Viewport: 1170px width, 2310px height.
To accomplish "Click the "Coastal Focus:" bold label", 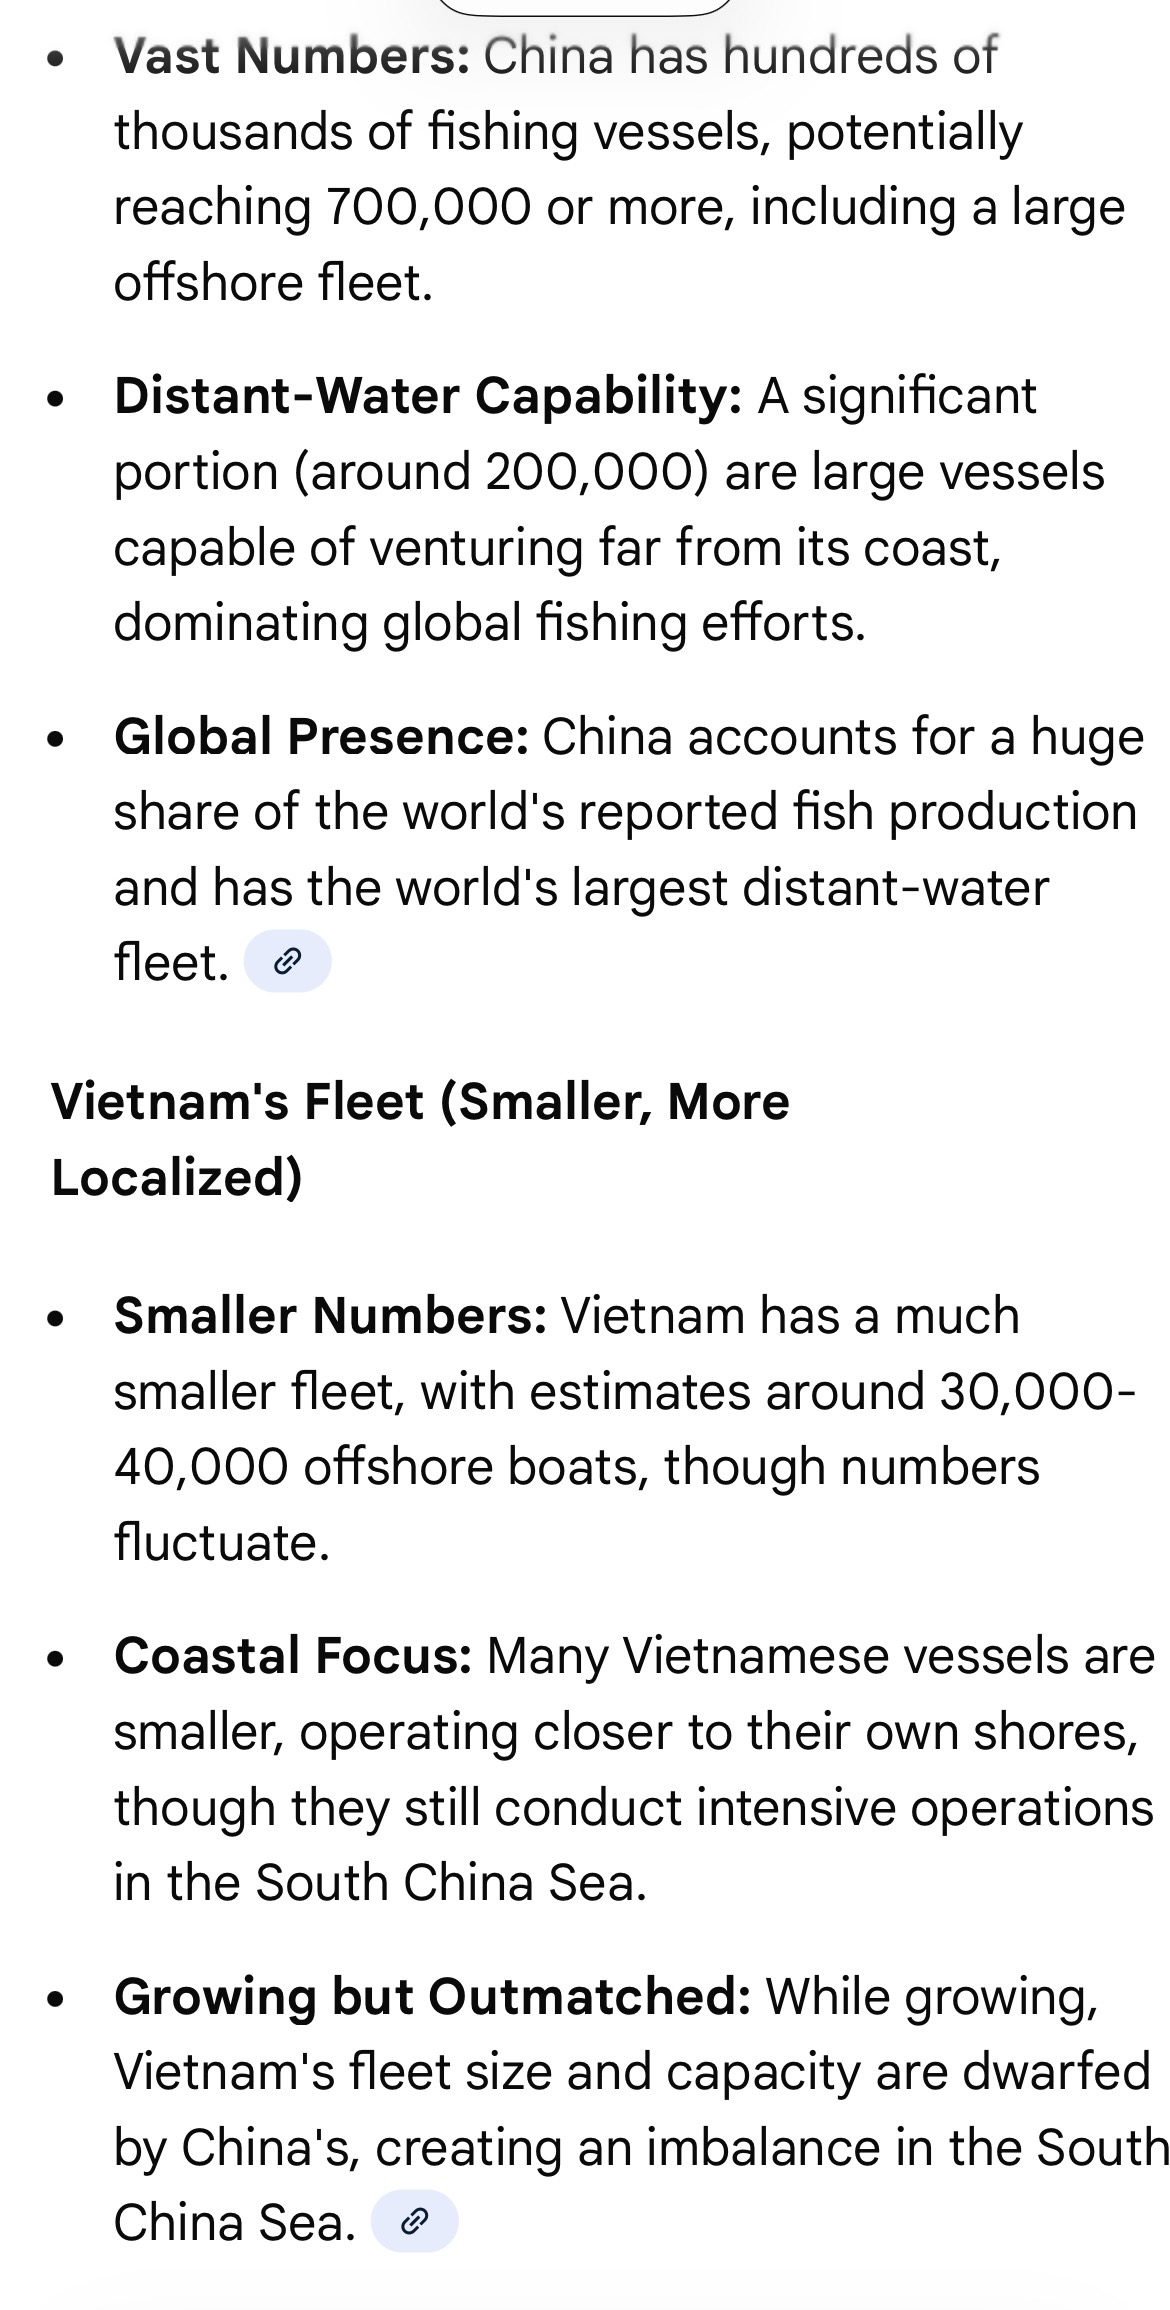I will coord(293,1655).
